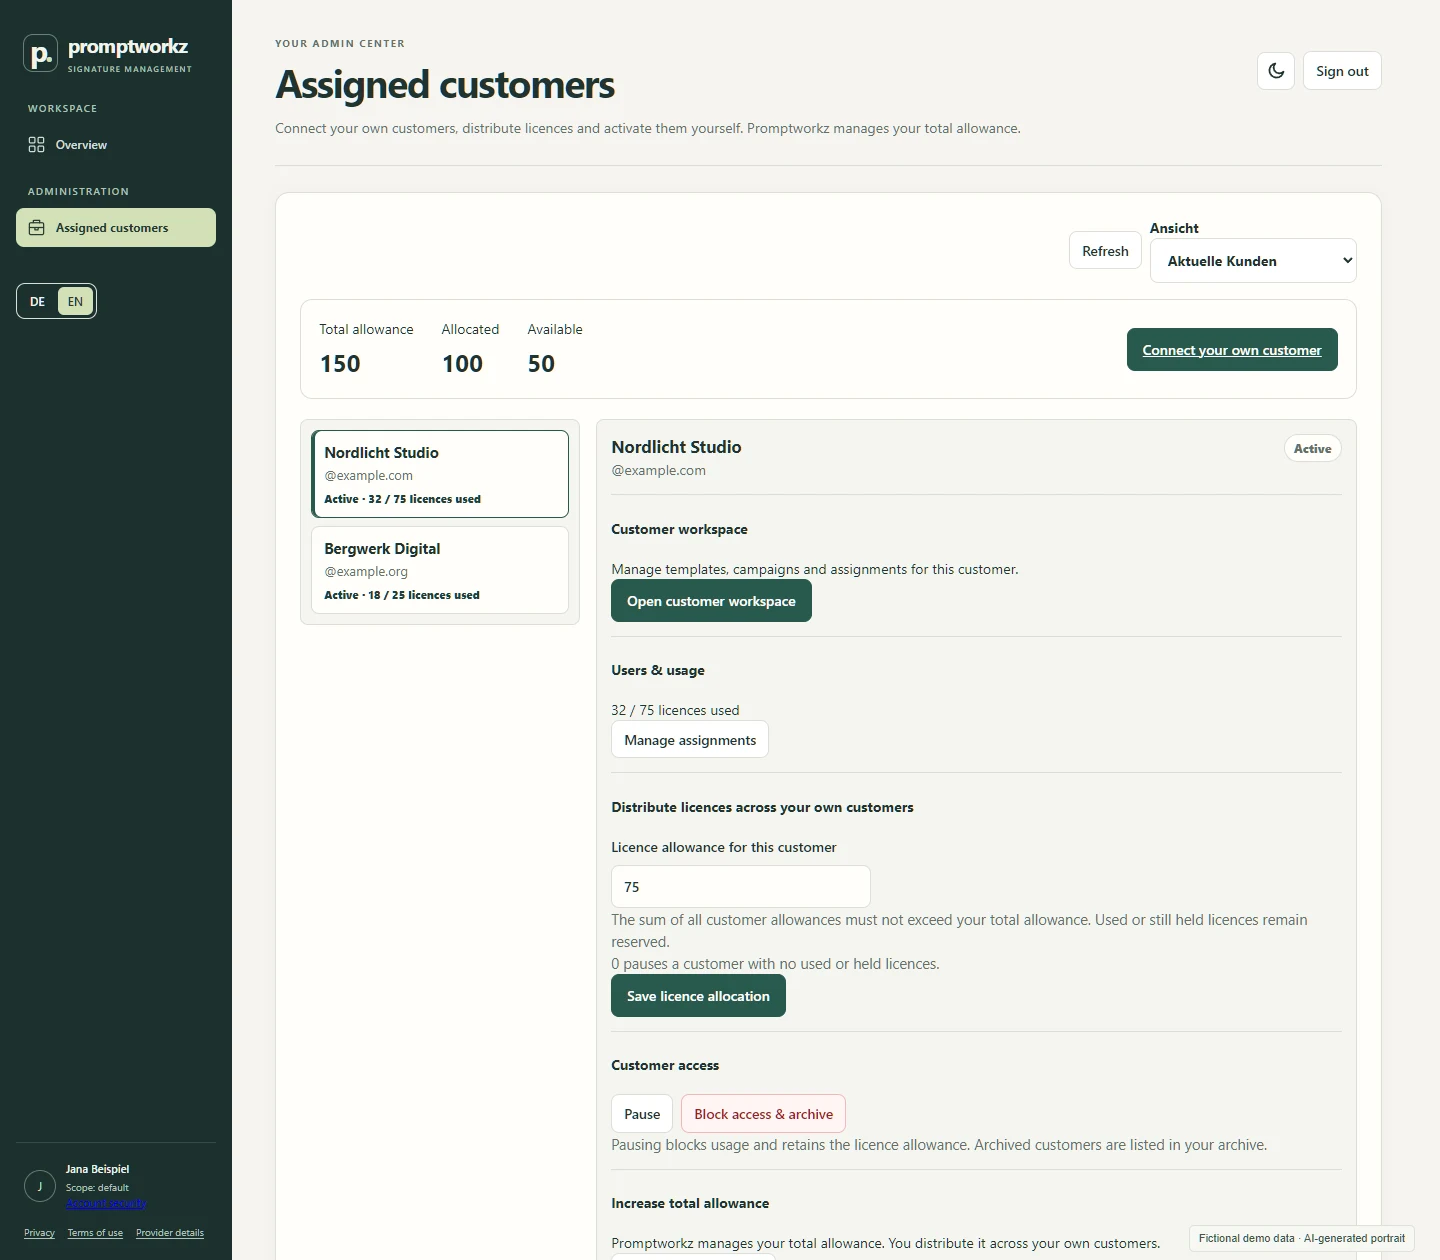Select the Bergwerk Digital customer card
Screen dimensions: 1440x1260
pyautogui.click(x=440, y=570)
